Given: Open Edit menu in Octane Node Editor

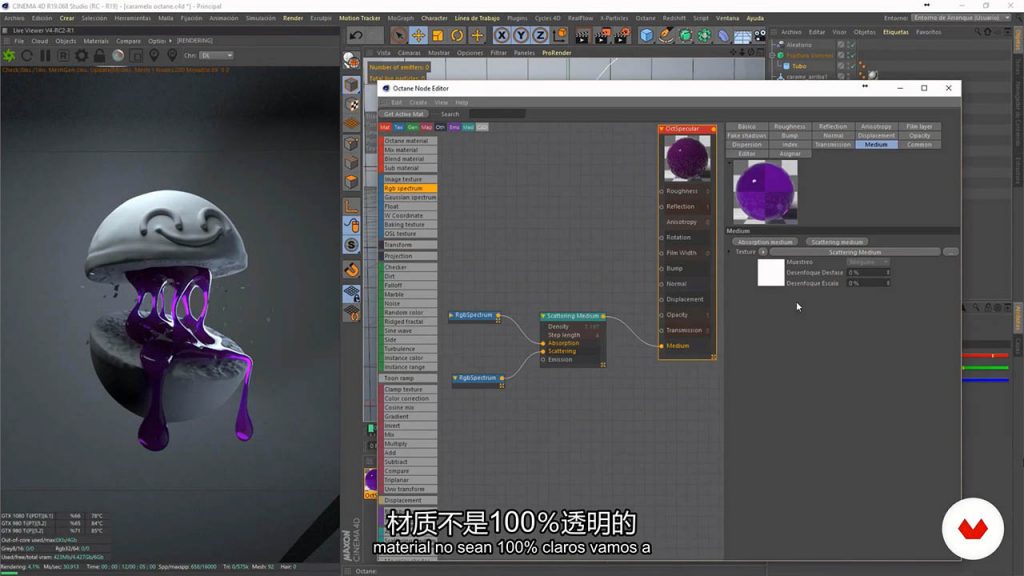Looking at the screenshot, I should [396, 103].
